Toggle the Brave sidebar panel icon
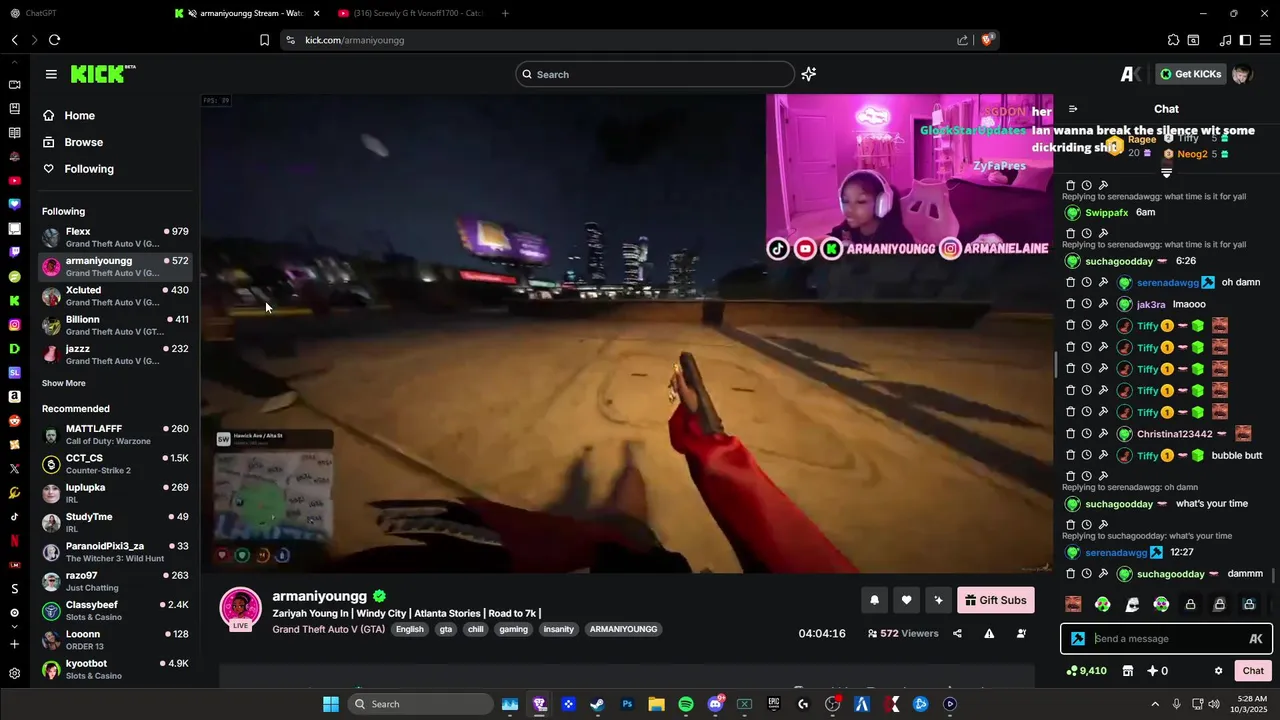This screenshot has height=720, width=1280. (x=1245, y=40)
